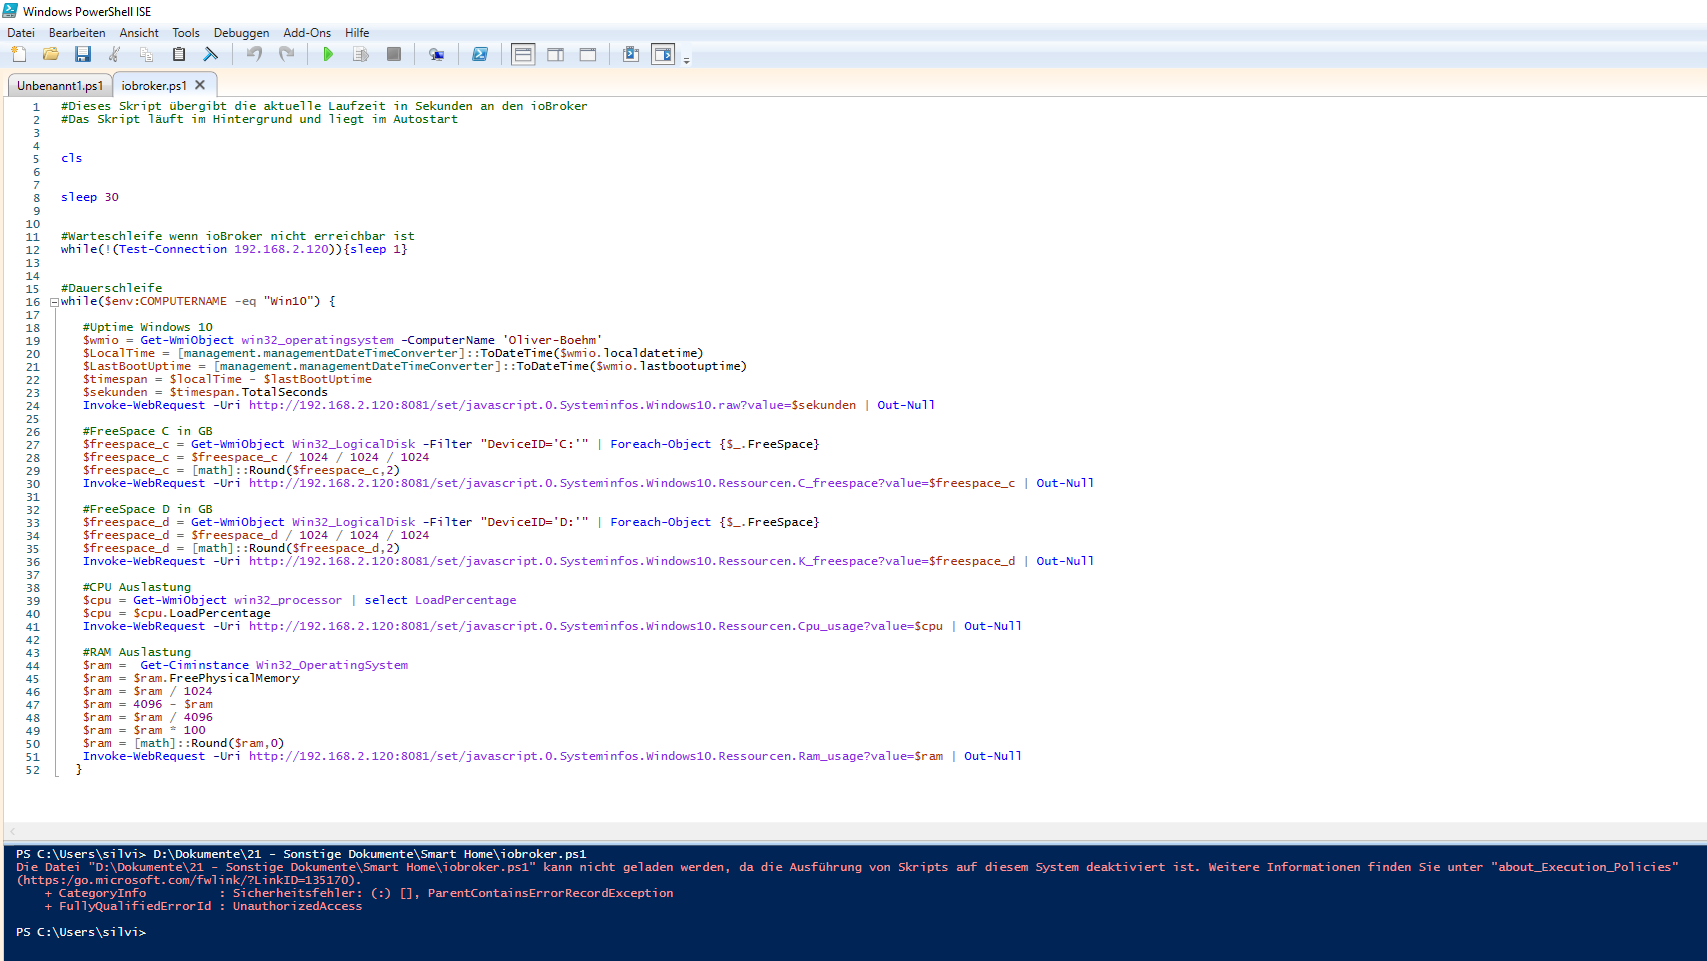Open the Ansicht menu

(x=139, y=33)
